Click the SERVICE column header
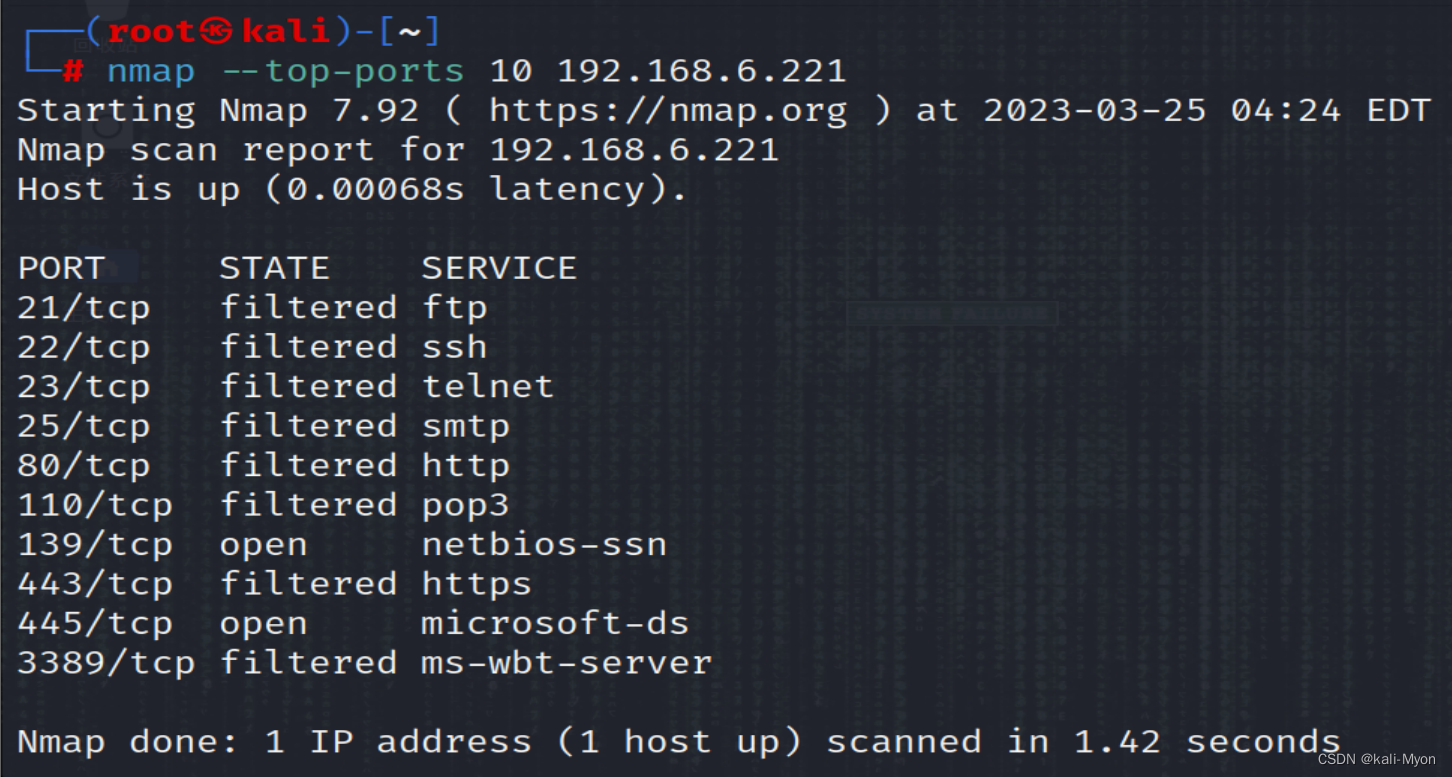This screenshot has width=1452, height=777. click(499, 268)
